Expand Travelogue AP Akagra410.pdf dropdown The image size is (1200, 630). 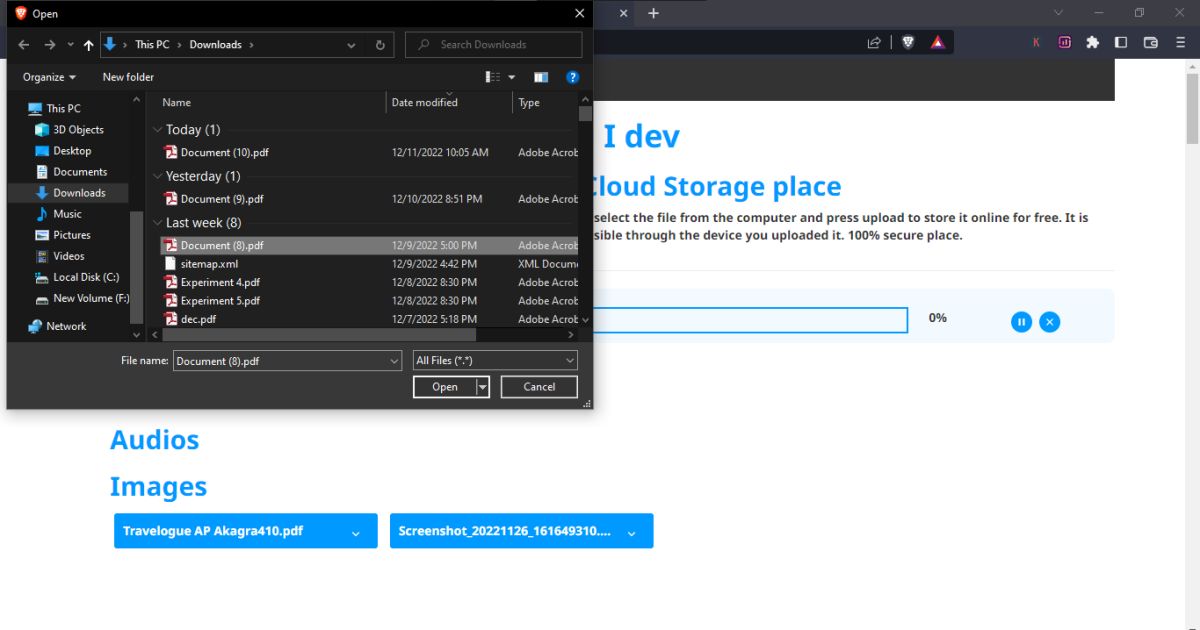(355, 533)
